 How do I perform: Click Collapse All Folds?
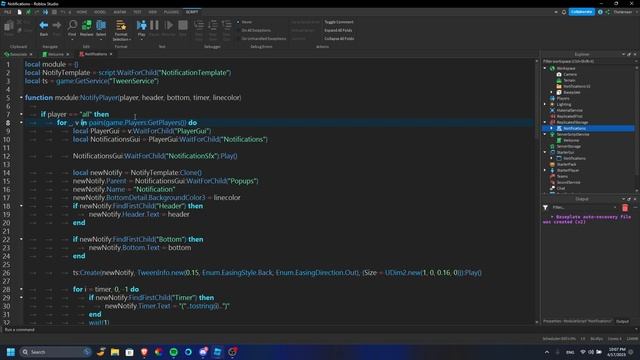[x=339, y=39]
